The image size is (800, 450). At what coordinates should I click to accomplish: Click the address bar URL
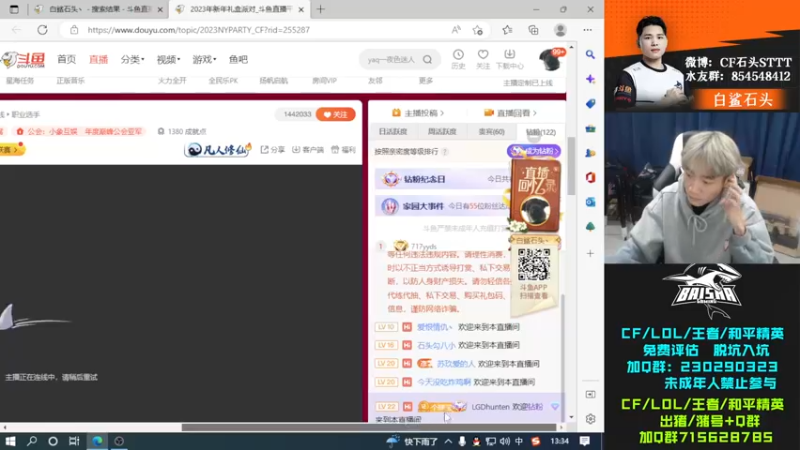tap(198, 30)
